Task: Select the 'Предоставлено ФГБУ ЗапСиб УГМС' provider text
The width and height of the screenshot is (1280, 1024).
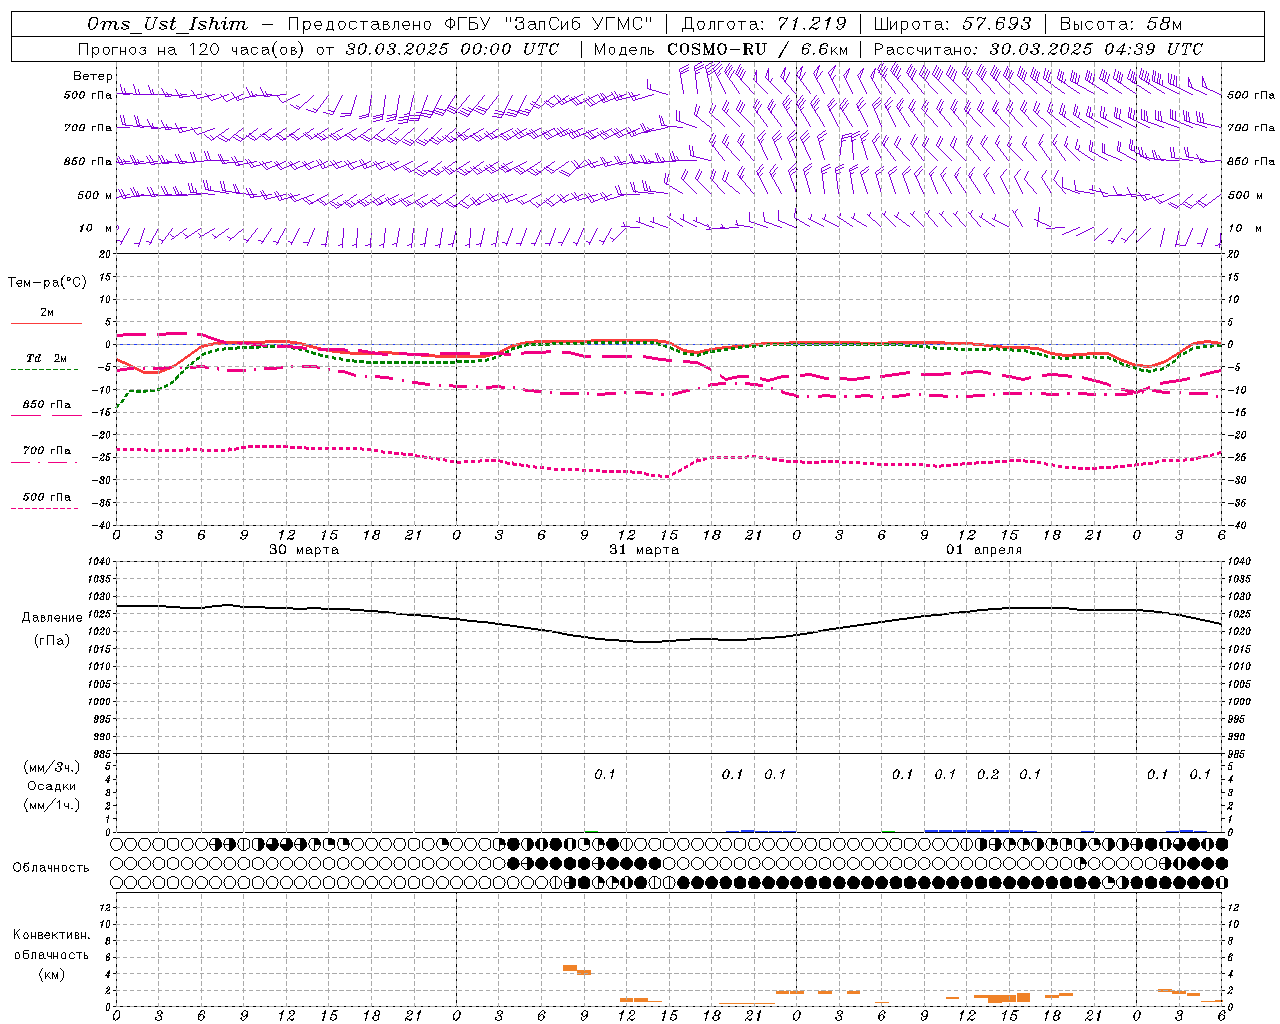Action: (469, 24)
